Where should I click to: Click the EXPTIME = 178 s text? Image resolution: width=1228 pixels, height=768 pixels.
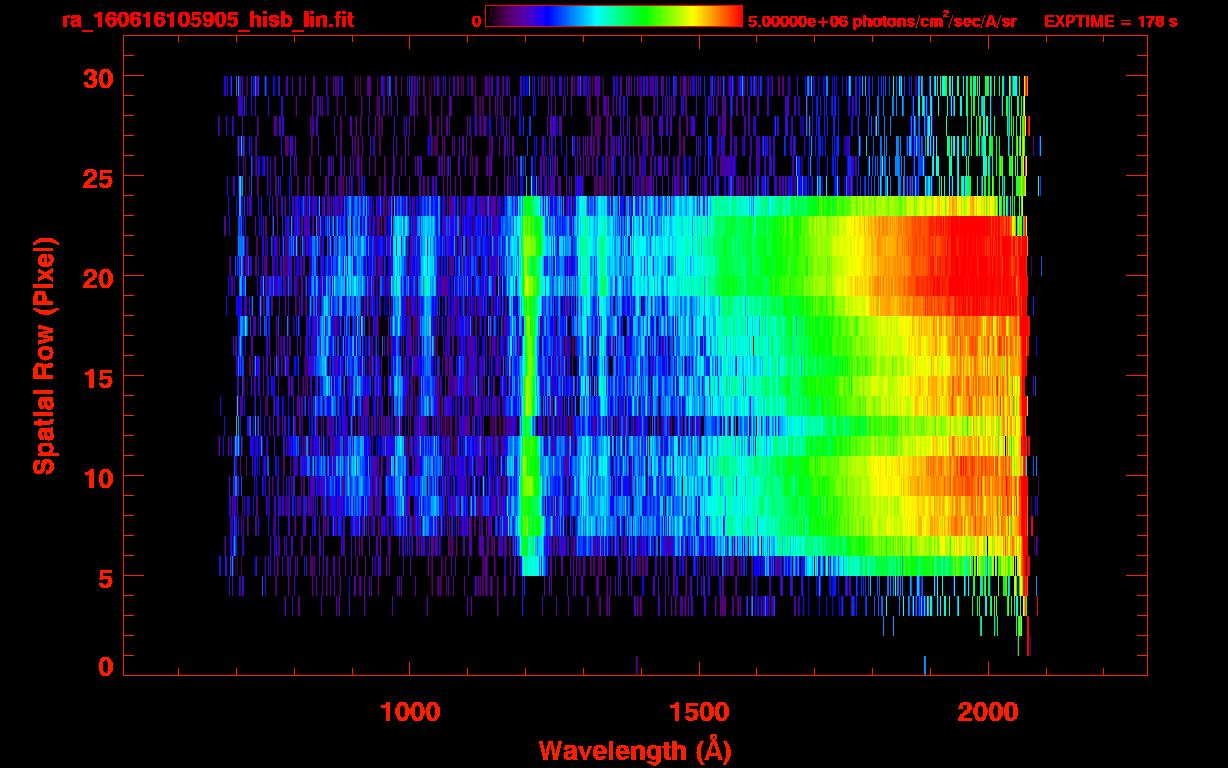1110,21
